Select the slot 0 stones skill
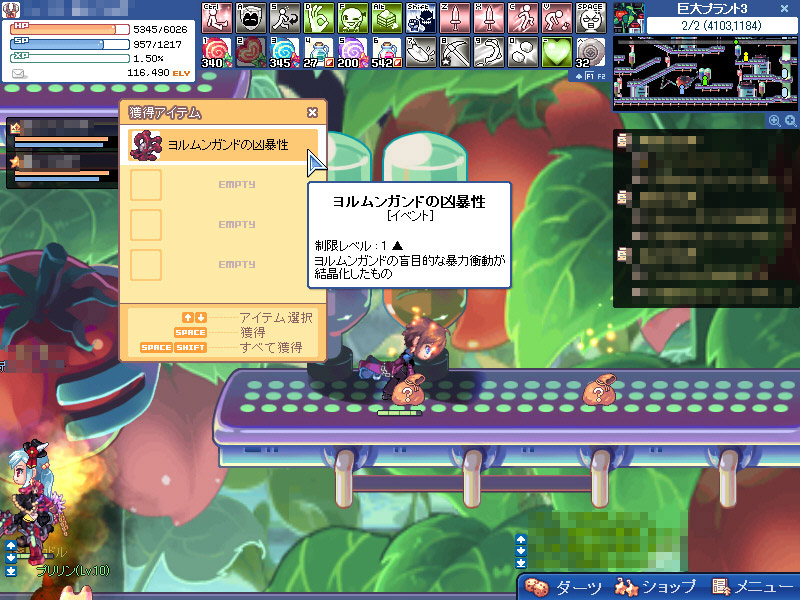Viewport: 800px width, 600px height. point(523,52)
